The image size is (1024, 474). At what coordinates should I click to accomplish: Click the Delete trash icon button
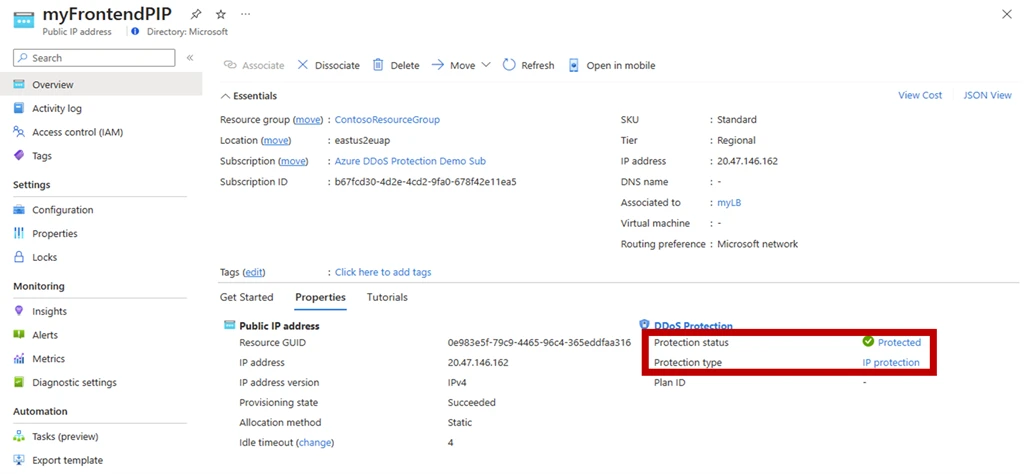pos(396,65)
